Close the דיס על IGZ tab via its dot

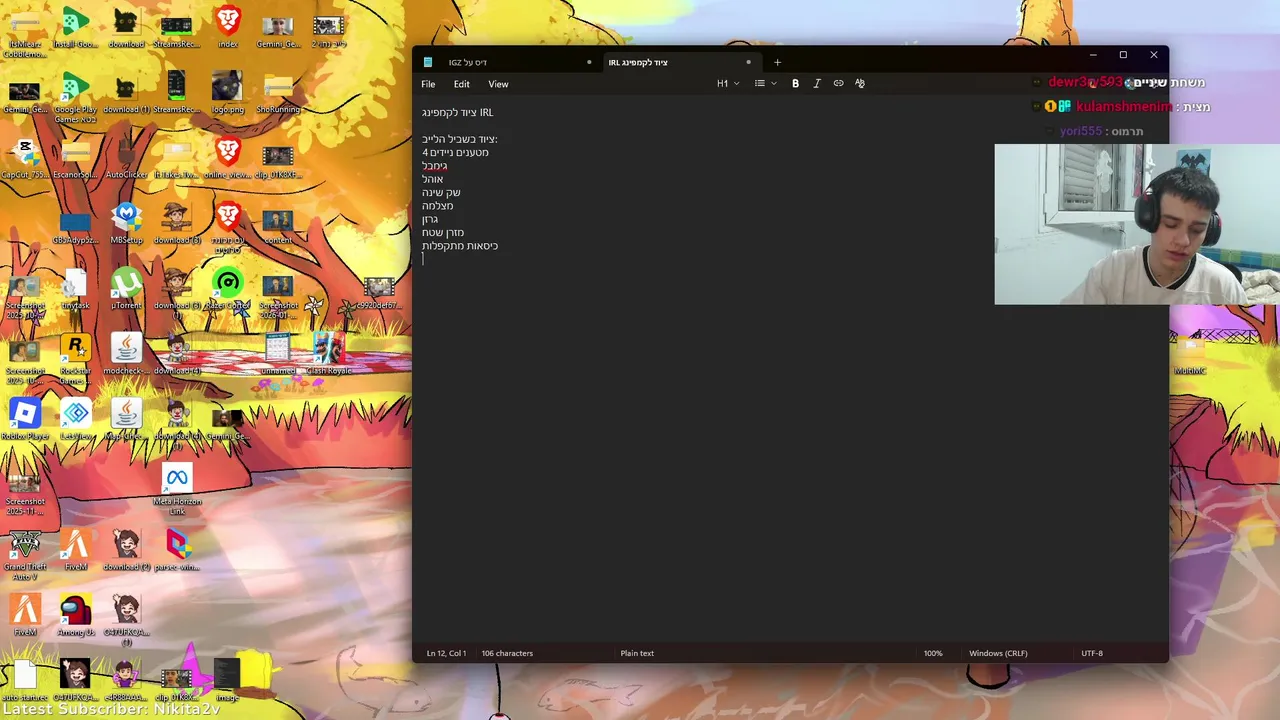tap(588, 62)
